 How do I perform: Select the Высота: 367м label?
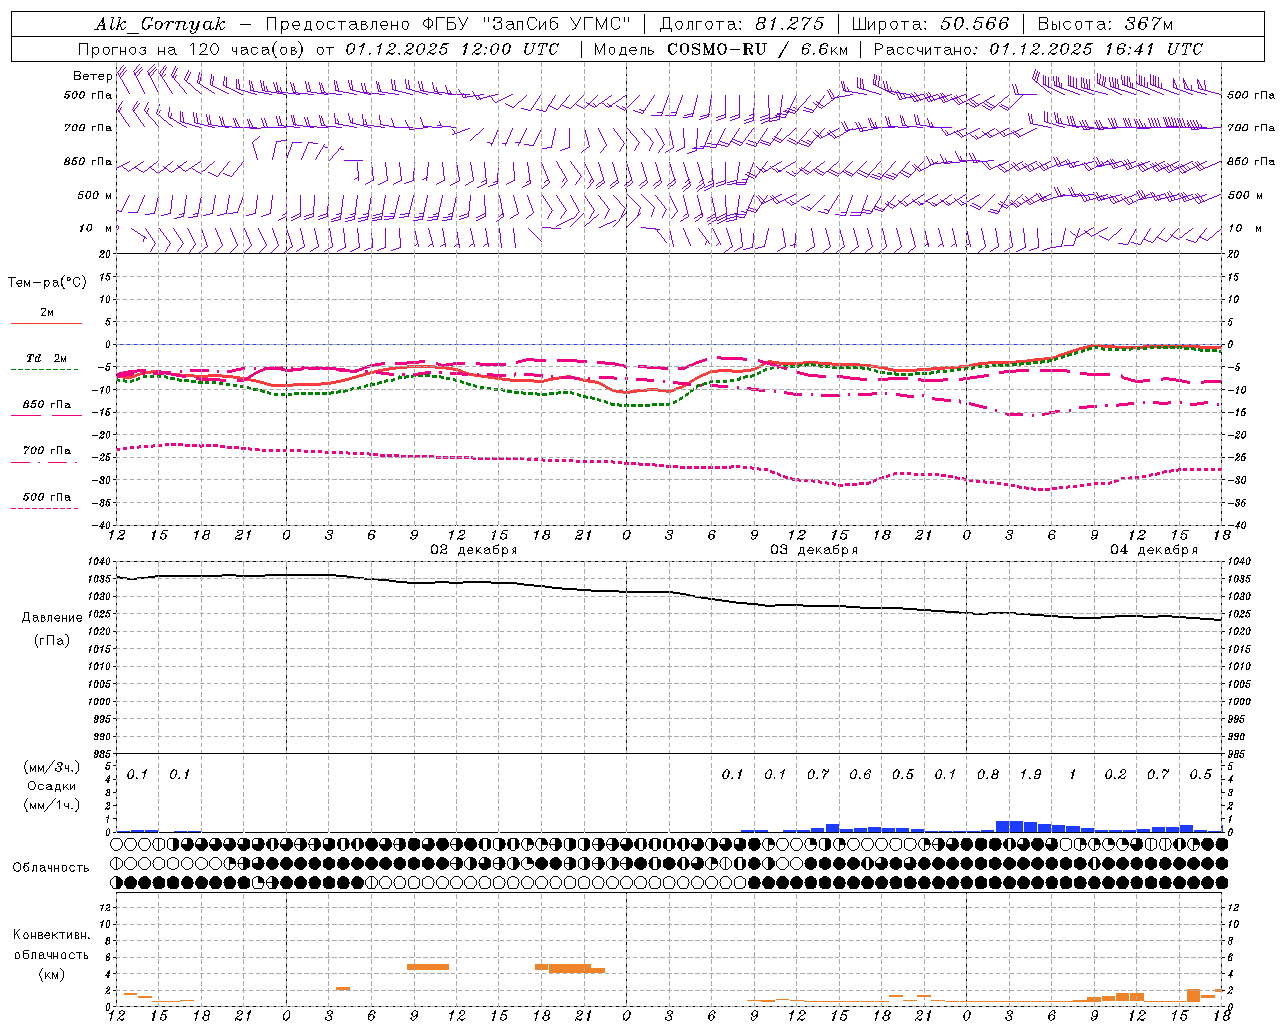pyautogui.click(x=1105, y=24)
